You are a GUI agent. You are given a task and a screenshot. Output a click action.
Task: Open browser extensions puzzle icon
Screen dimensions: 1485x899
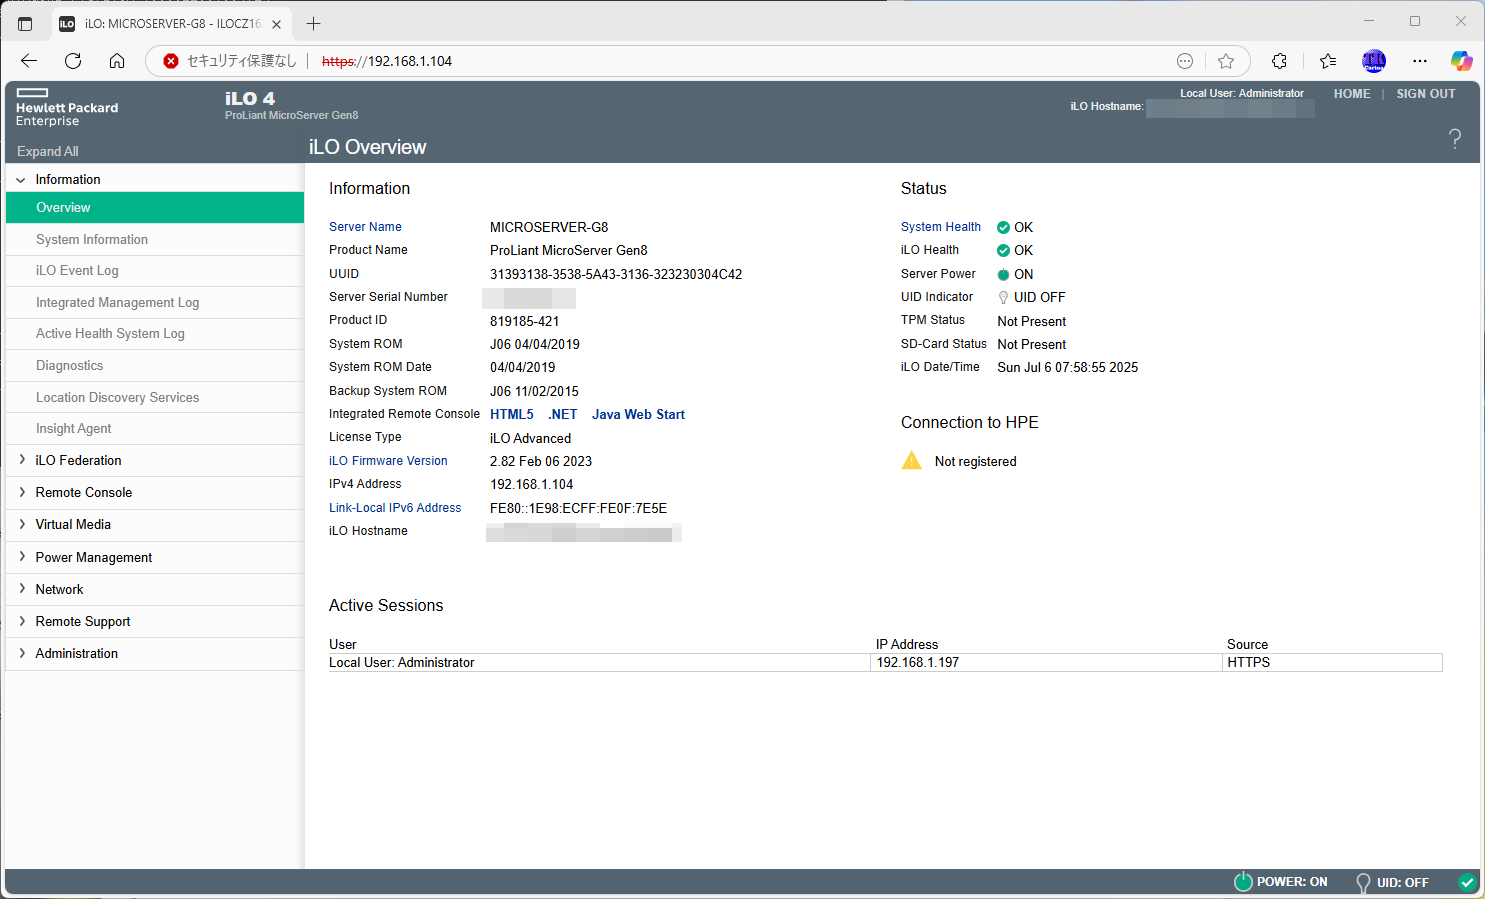pyautogui.click(x=1279, y=61)
